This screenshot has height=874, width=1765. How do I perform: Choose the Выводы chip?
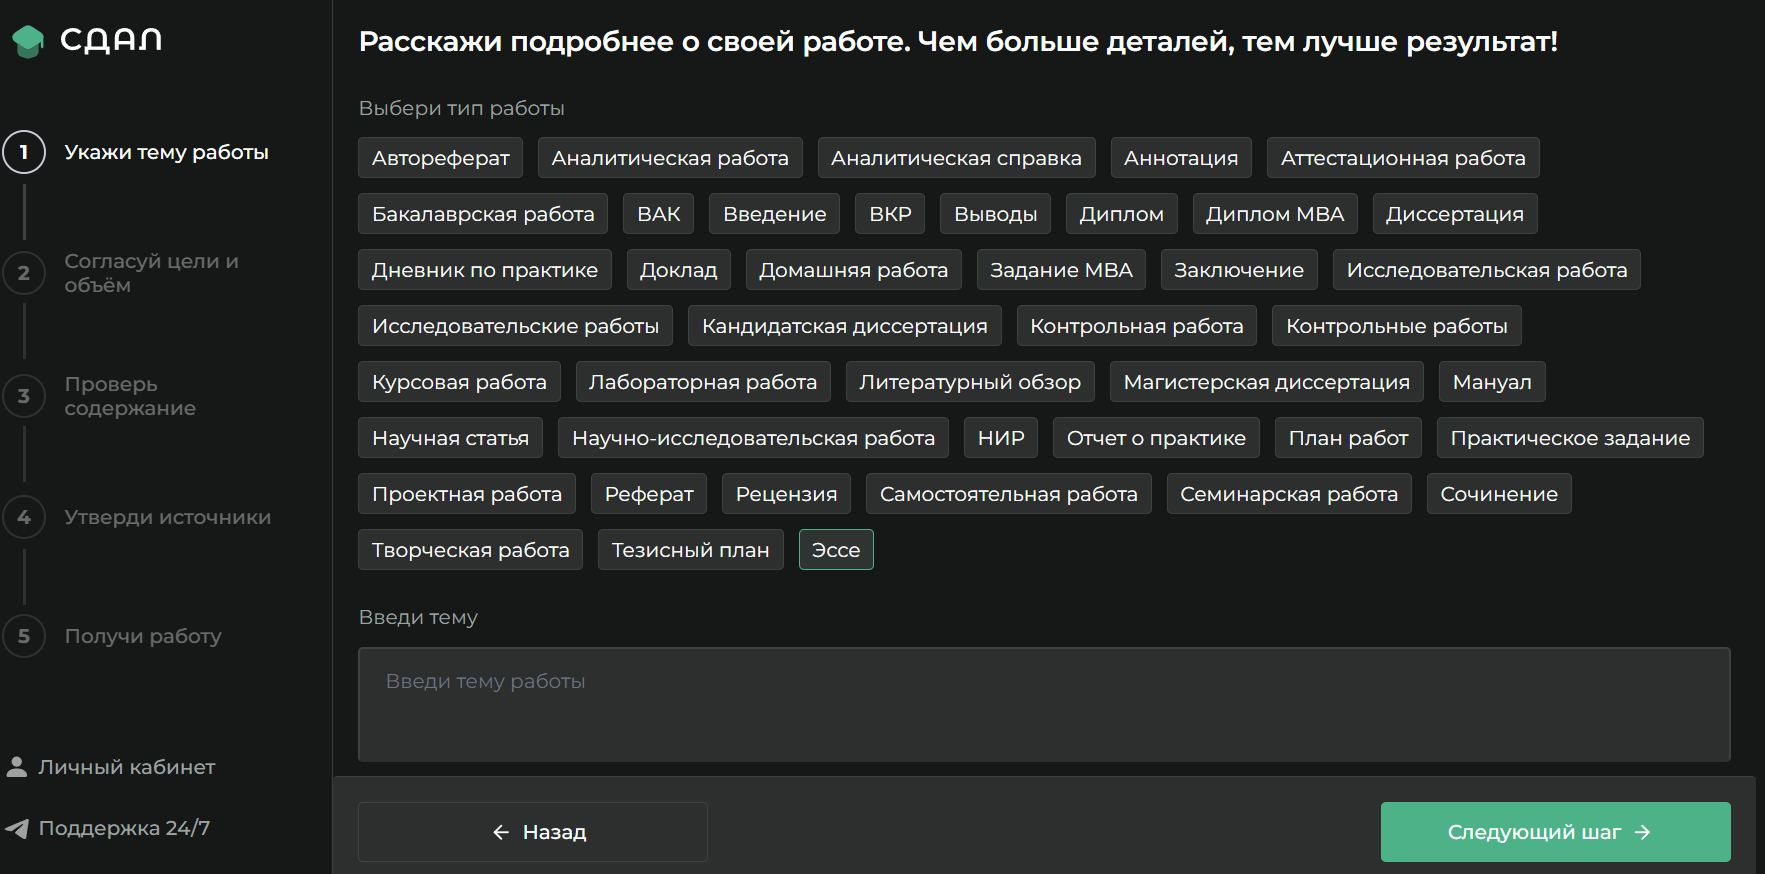point(996,214)
